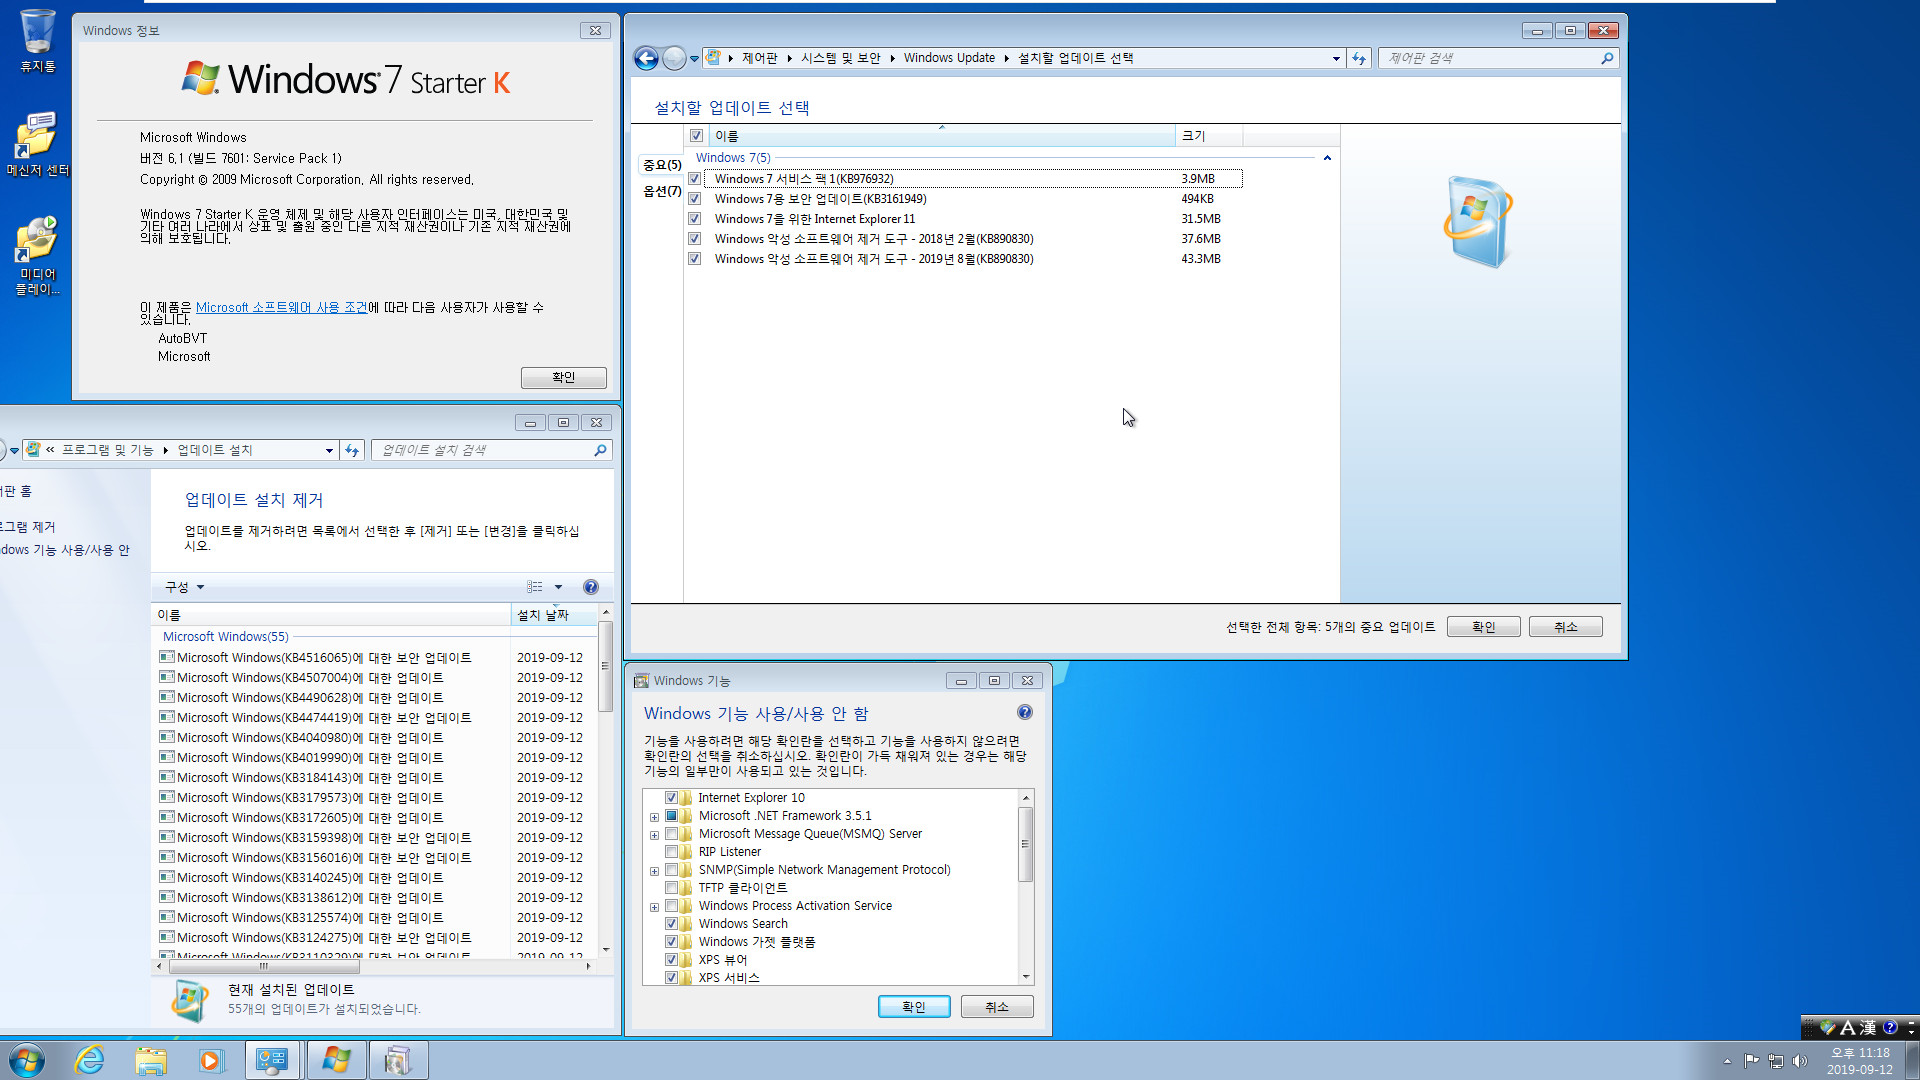Uncheck Internet Explorer 11 for Windows 7
1920x1080 pixels.
click(694, 219)
